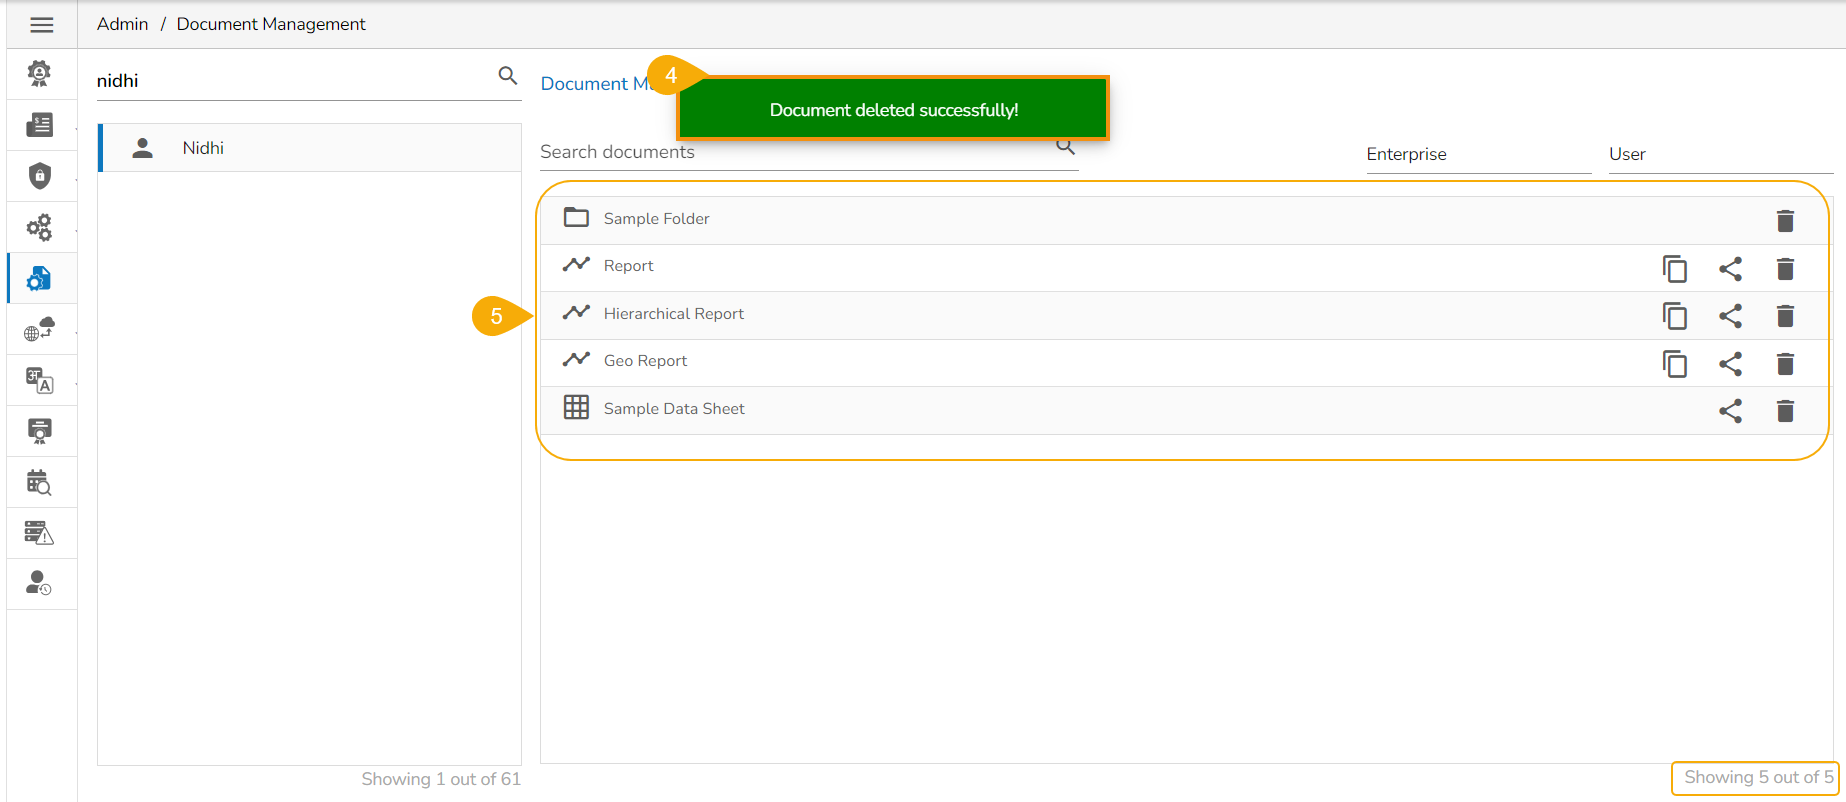Click the 'Document deleted successfully!' notification
This screenshot has height=802, width=1846.
893,109
